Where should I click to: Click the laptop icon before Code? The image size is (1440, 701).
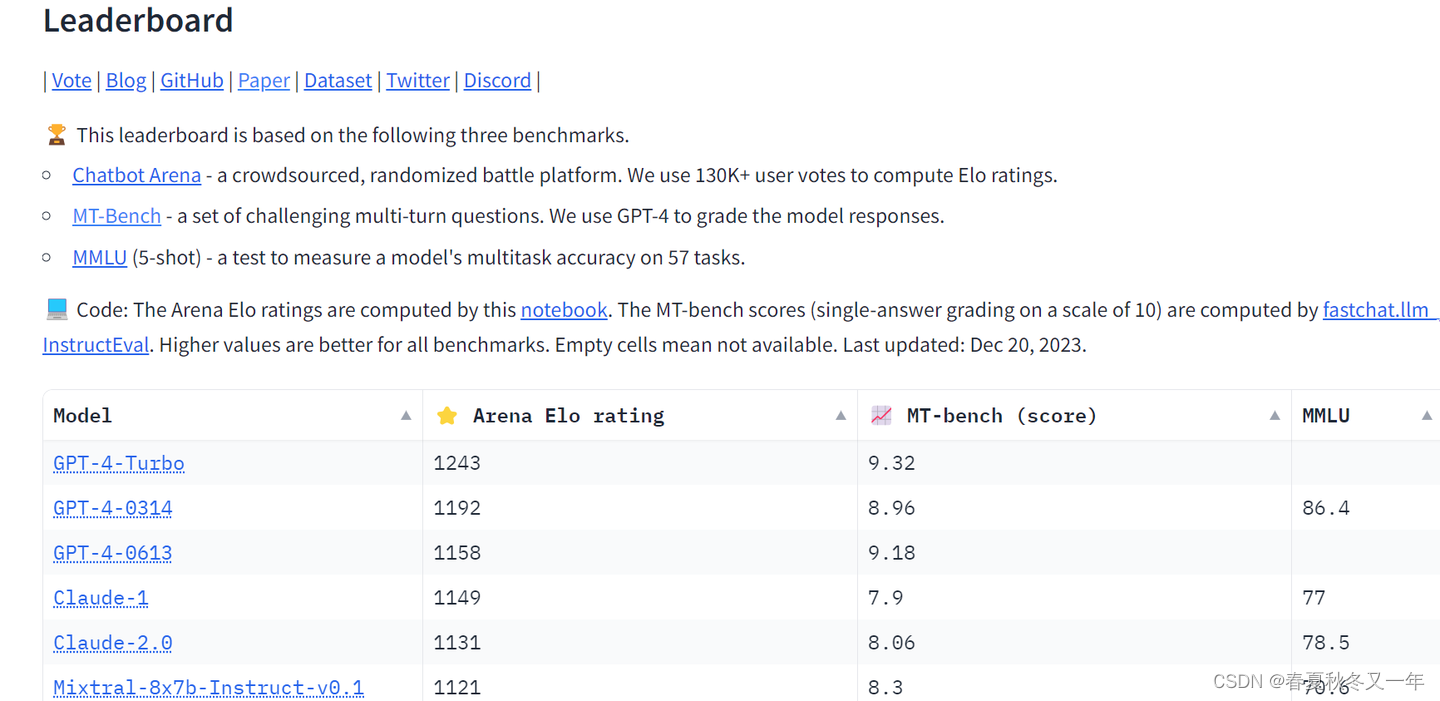tap(57, 310)
